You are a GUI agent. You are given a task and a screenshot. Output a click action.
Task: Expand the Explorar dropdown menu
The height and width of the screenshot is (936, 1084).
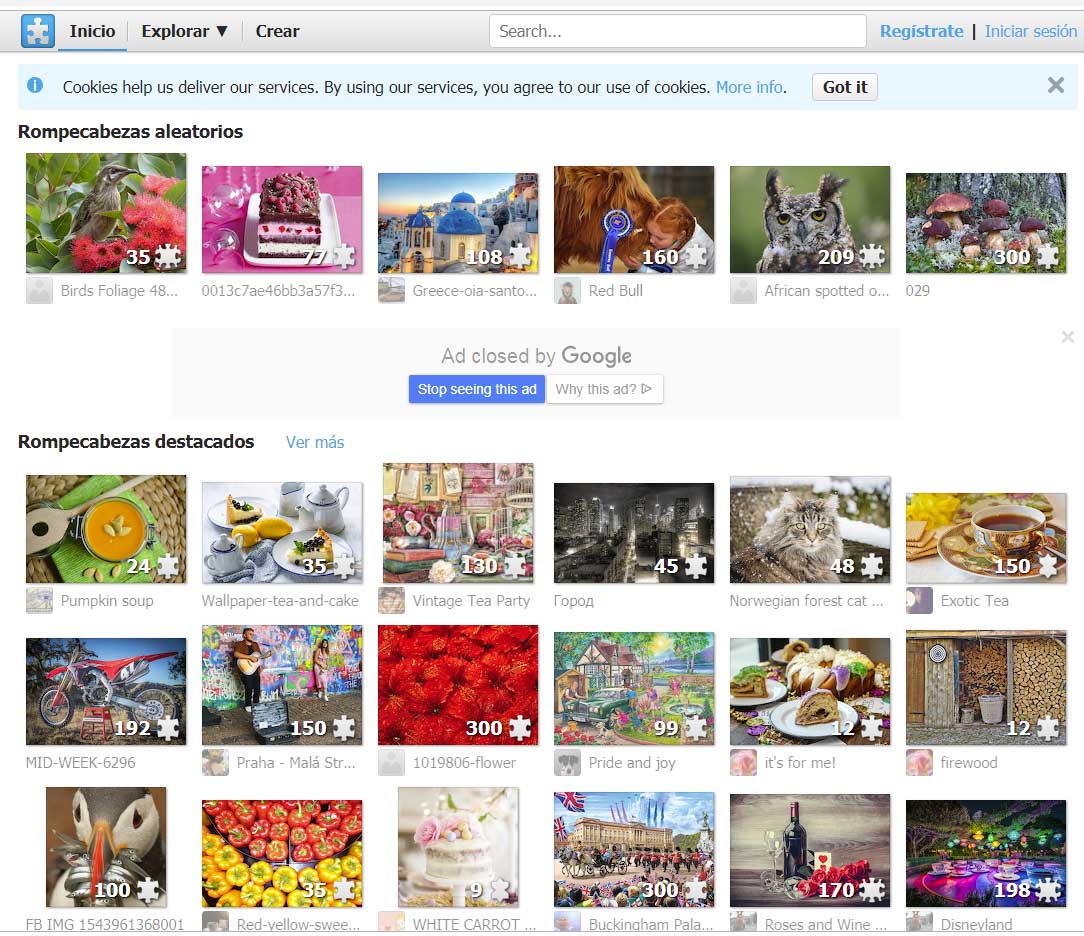click(185, 31)
